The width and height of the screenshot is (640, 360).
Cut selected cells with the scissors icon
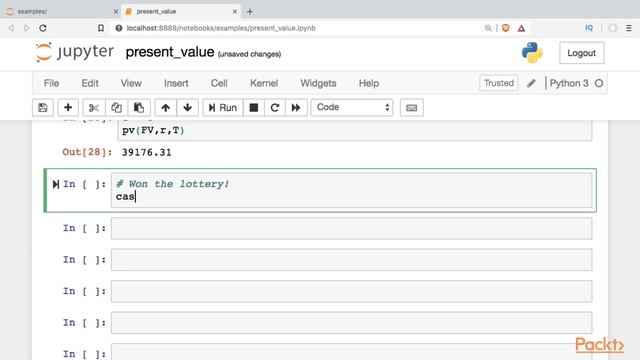point(94,108)
